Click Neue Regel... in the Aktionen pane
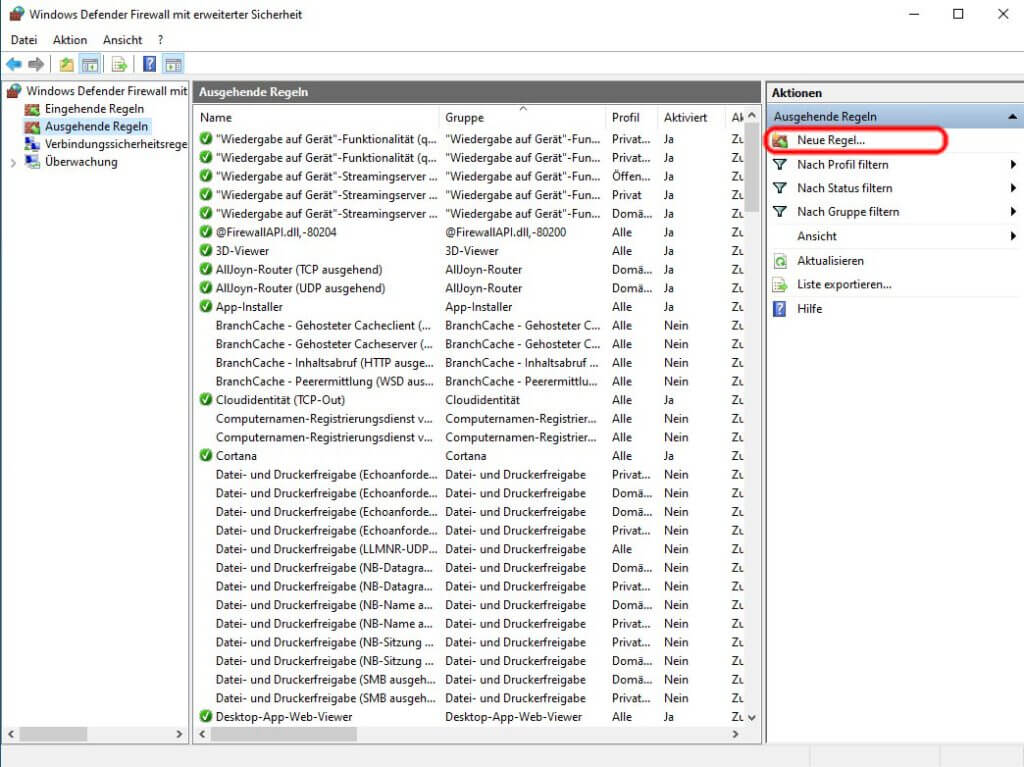The width and height of the screenshot is (1024, 767). tap(831, 140)
